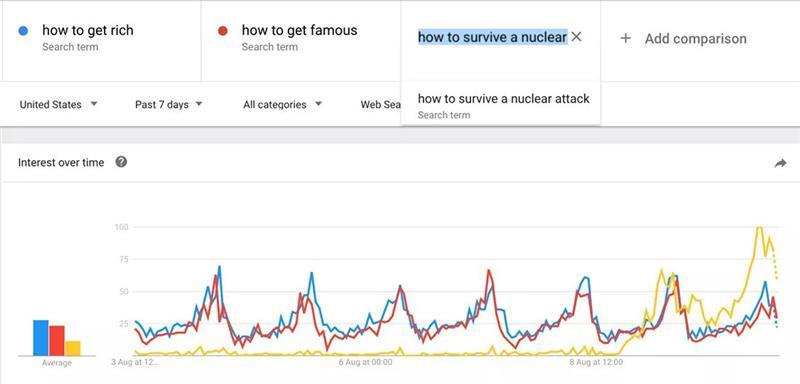Open the Past 7 days time dropdown
This screenshot has height=384, width=800.
coord(168,105)
